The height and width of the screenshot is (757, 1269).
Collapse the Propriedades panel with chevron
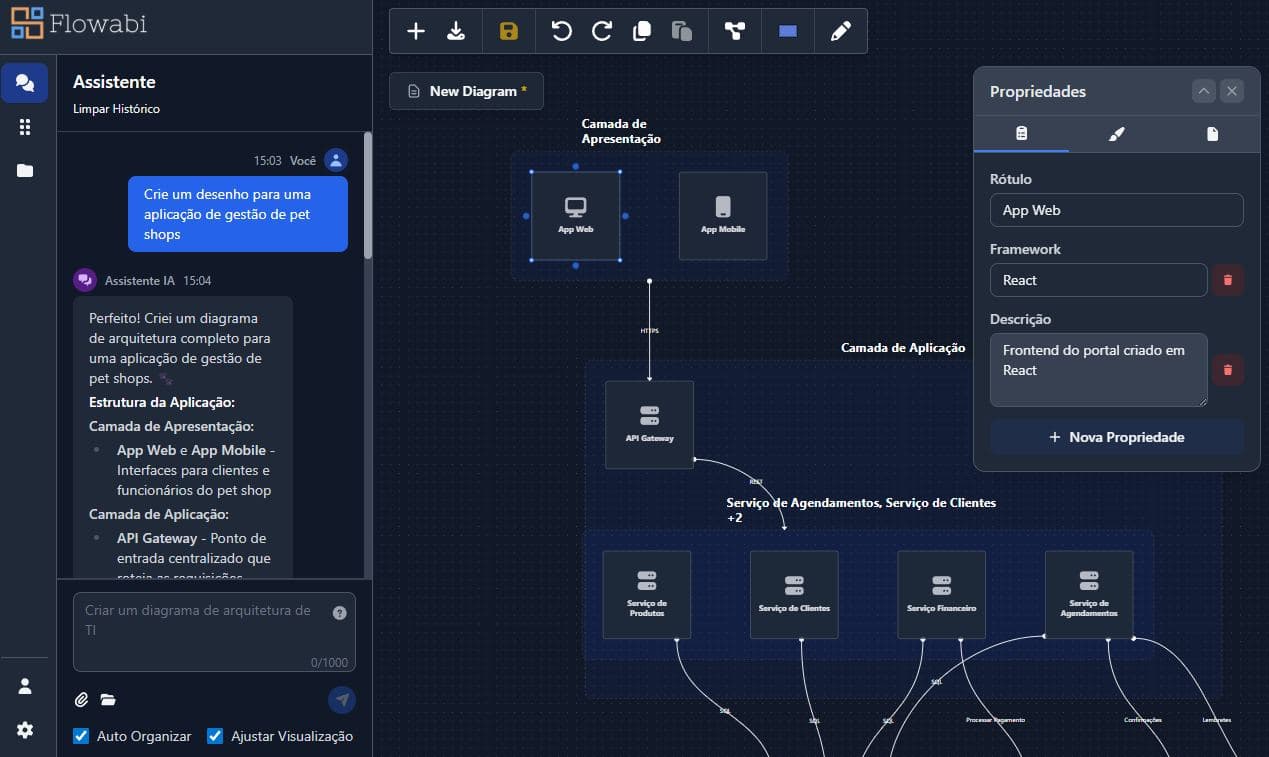point(1204,91)
